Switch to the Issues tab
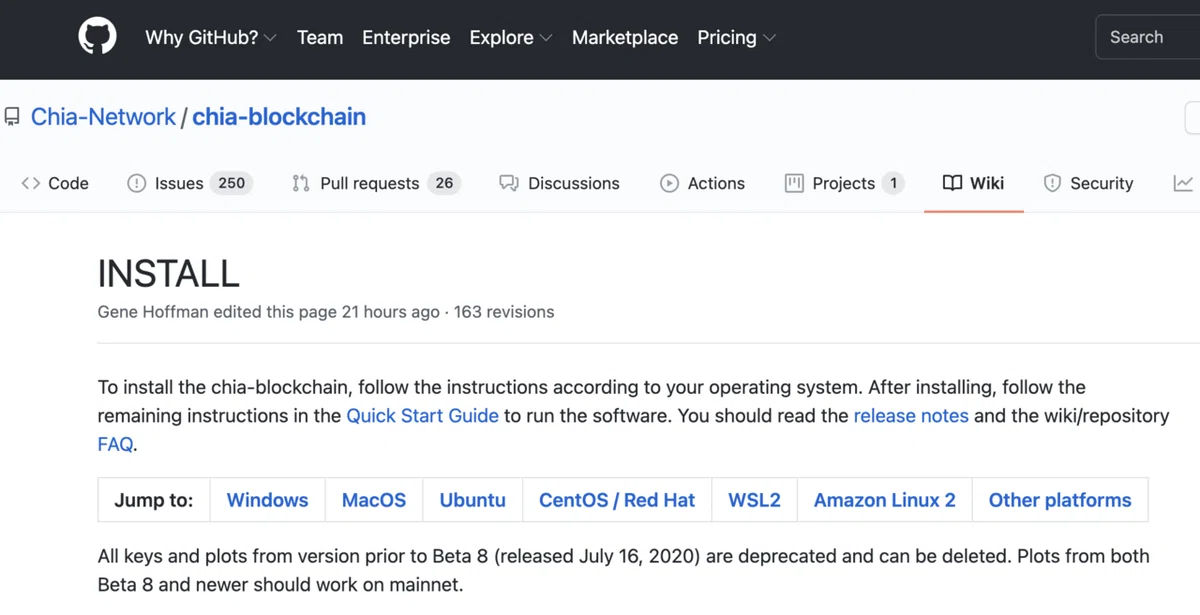Screen dimensions: 1200x615 [190, 183]
